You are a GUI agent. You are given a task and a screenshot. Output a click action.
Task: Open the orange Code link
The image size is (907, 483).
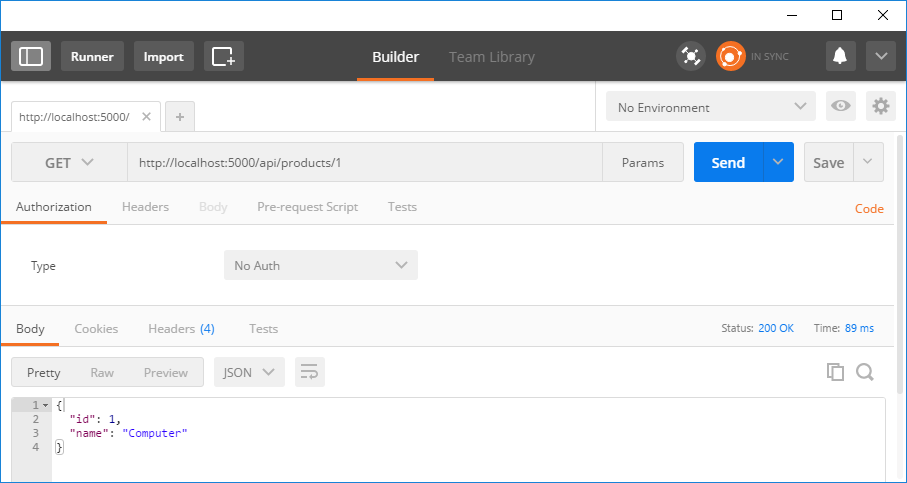(x=868, y=208)
